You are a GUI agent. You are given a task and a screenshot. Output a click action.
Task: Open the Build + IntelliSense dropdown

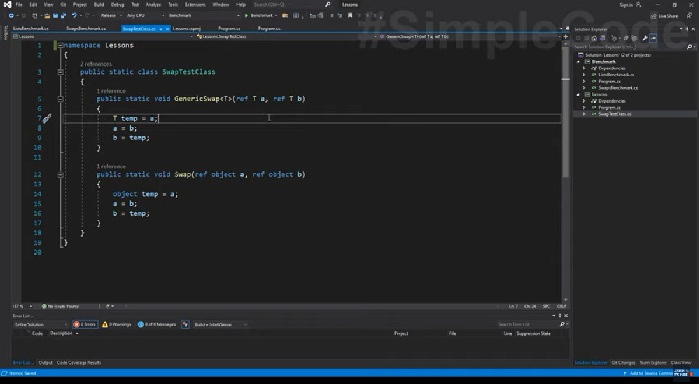tap(220, 325)
